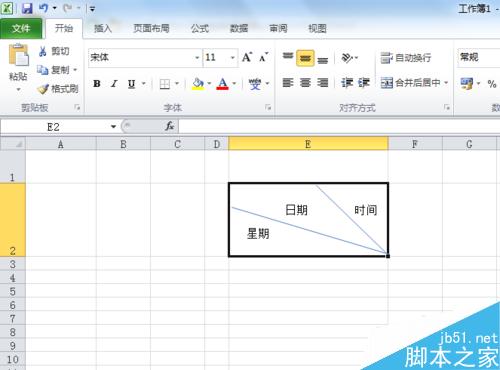
Task: Expand the 粘贴 options arrow
Action: tap(18, 89)
